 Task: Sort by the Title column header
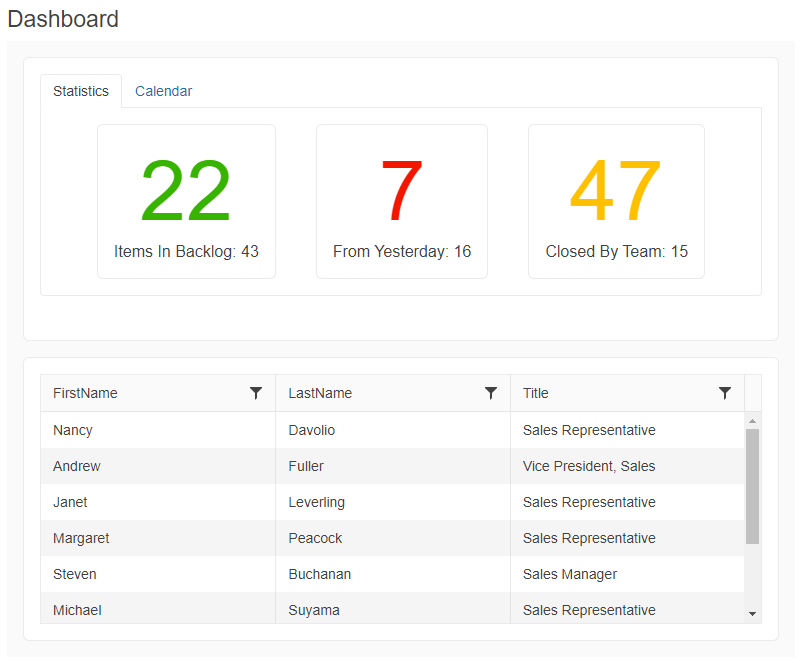pyautogui.click(x=535, y=393)
